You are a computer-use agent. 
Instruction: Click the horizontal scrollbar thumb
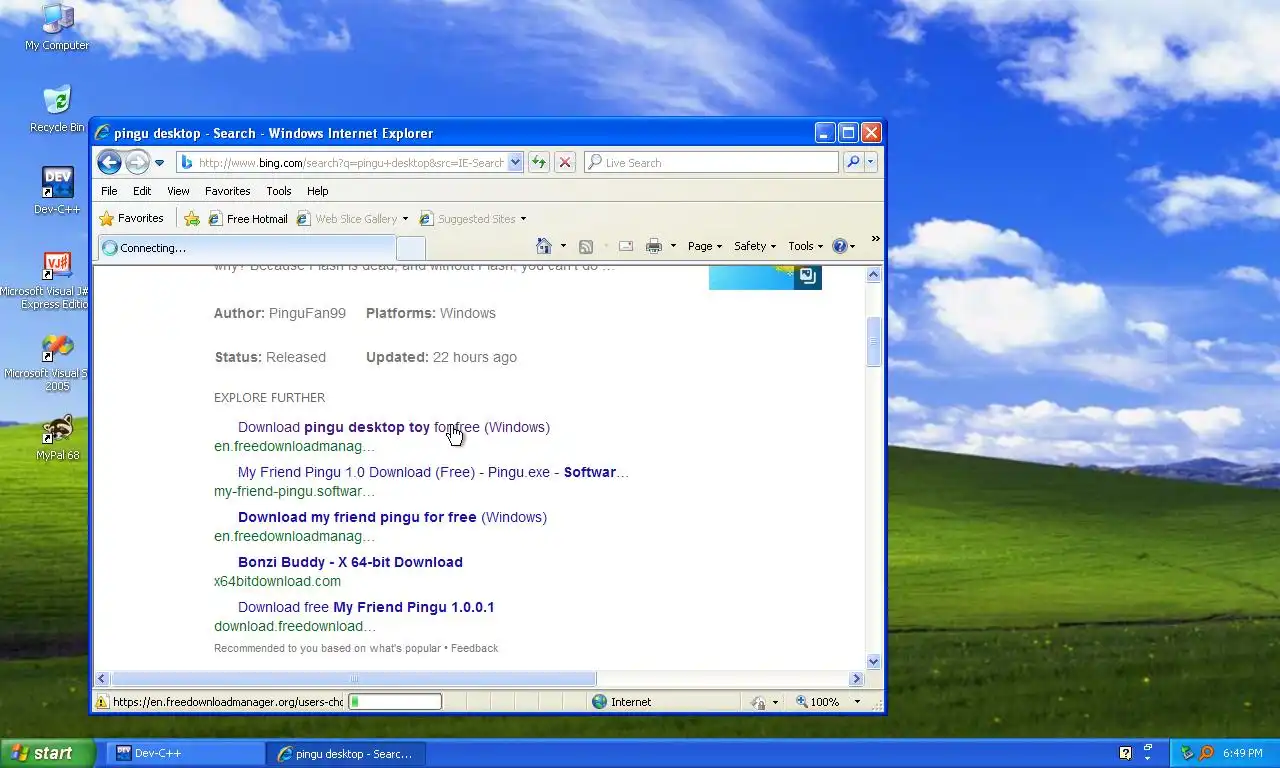[353, 679]
